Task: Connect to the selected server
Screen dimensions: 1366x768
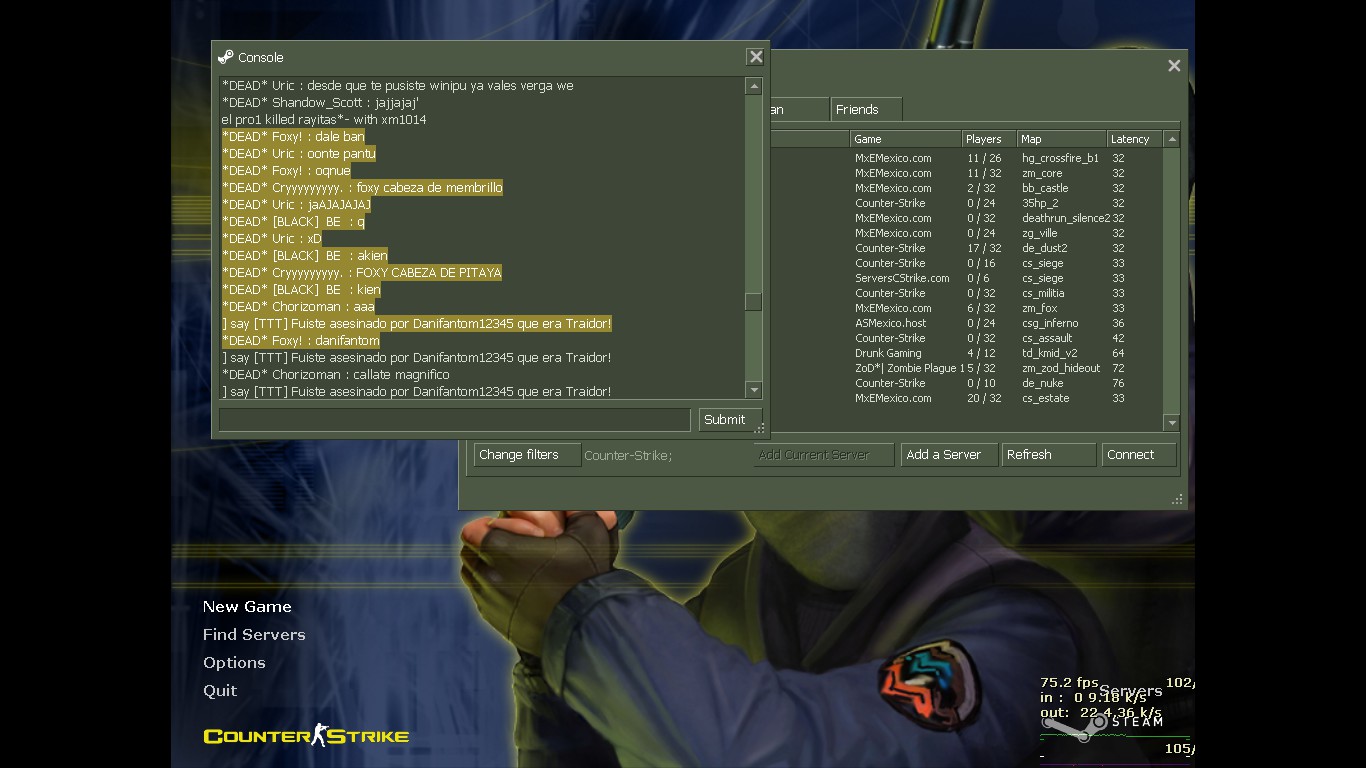Action: point(1139,455)
